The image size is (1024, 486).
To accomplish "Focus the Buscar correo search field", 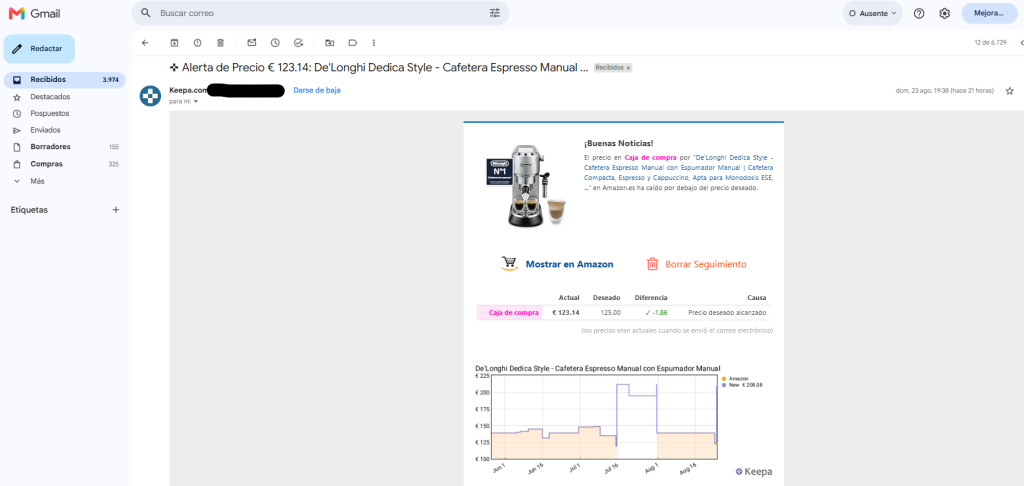I will [320, 13].
